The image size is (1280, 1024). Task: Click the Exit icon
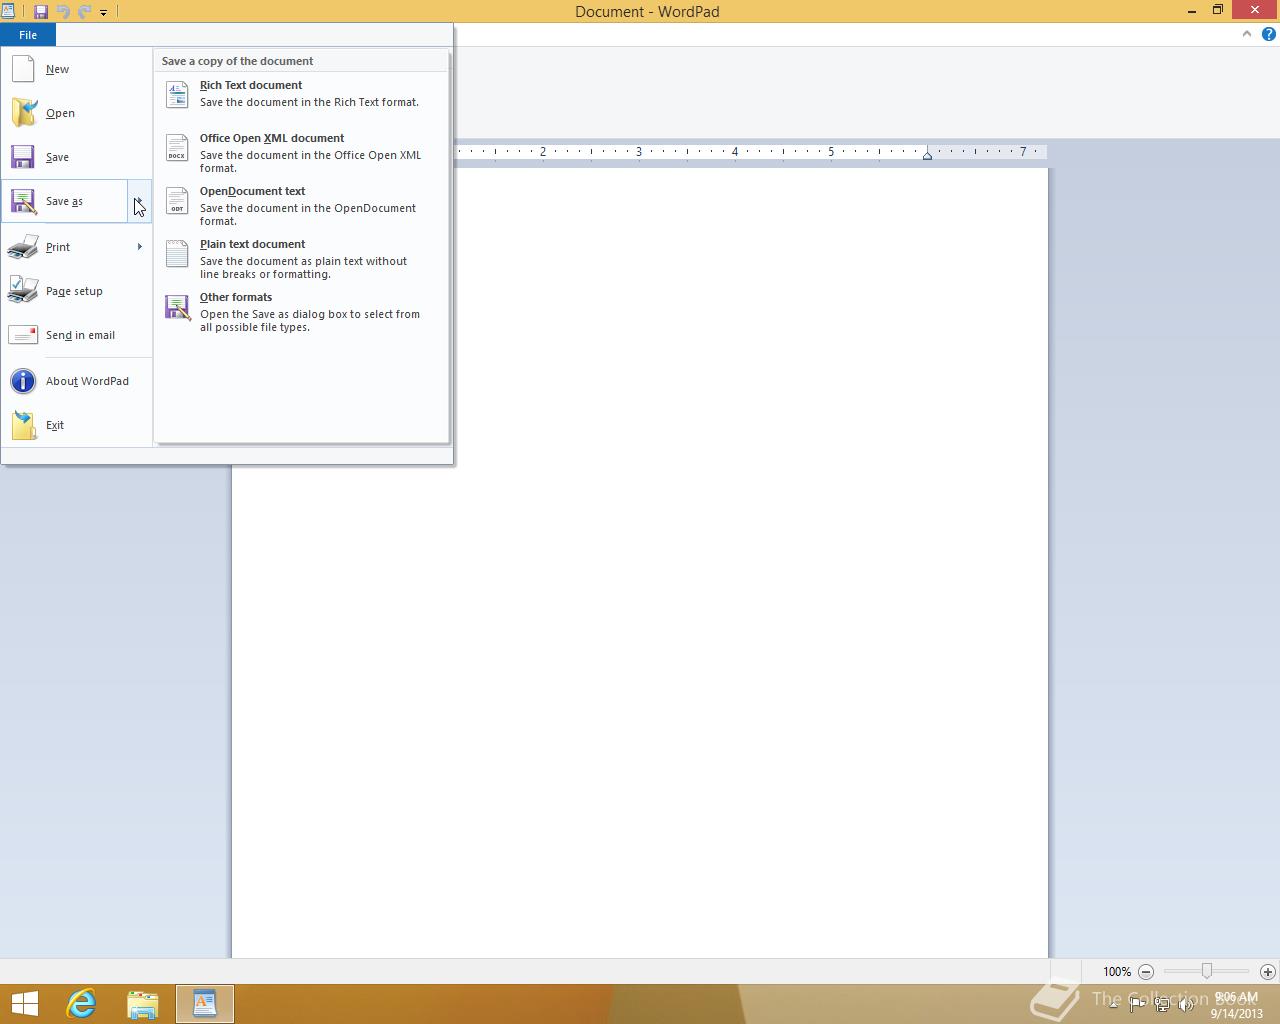click(x=24, y=425)
